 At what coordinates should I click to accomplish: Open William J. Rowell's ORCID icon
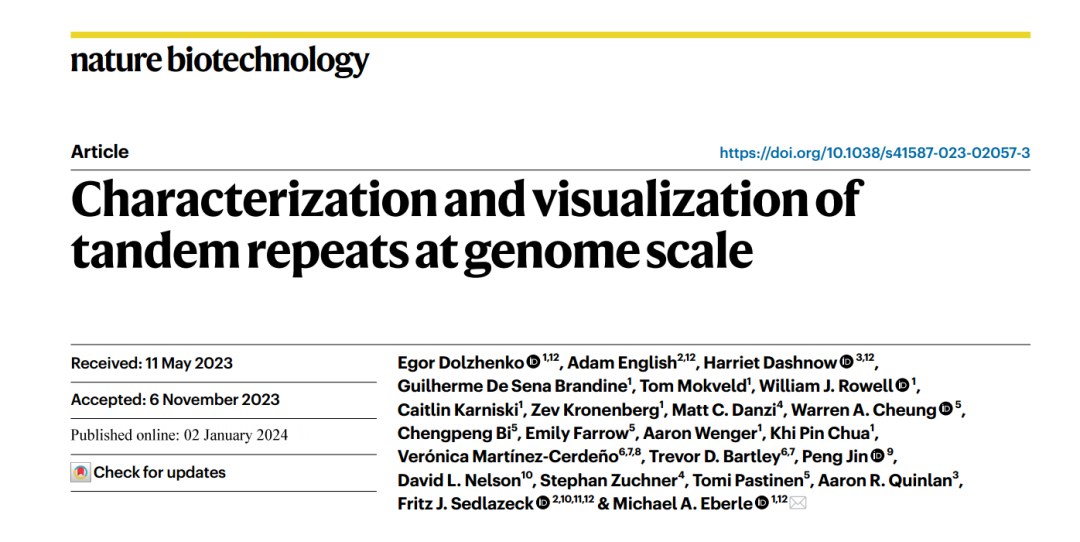902,385
